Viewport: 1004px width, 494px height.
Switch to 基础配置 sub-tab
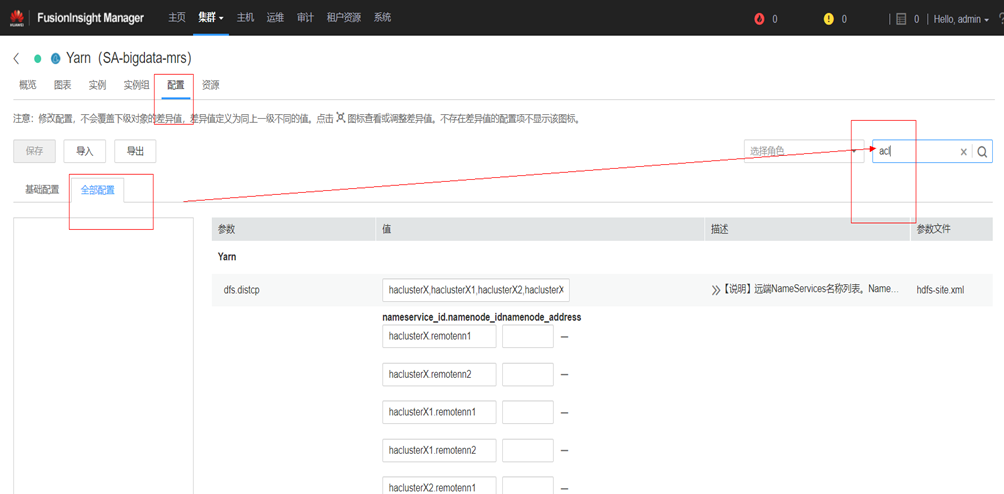click(x=42, y=190)
